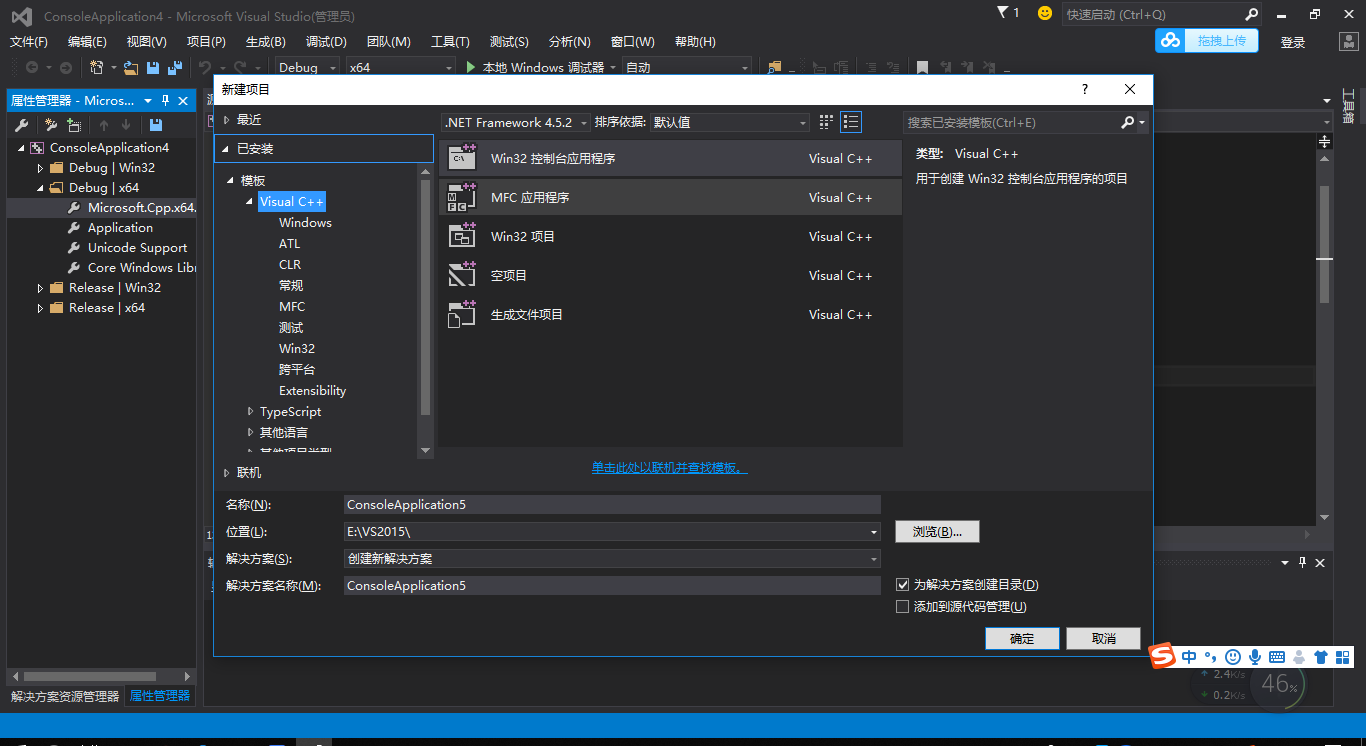Switch templates to medium list view
Screen dimensions: 1366x746
pos(851,122)
